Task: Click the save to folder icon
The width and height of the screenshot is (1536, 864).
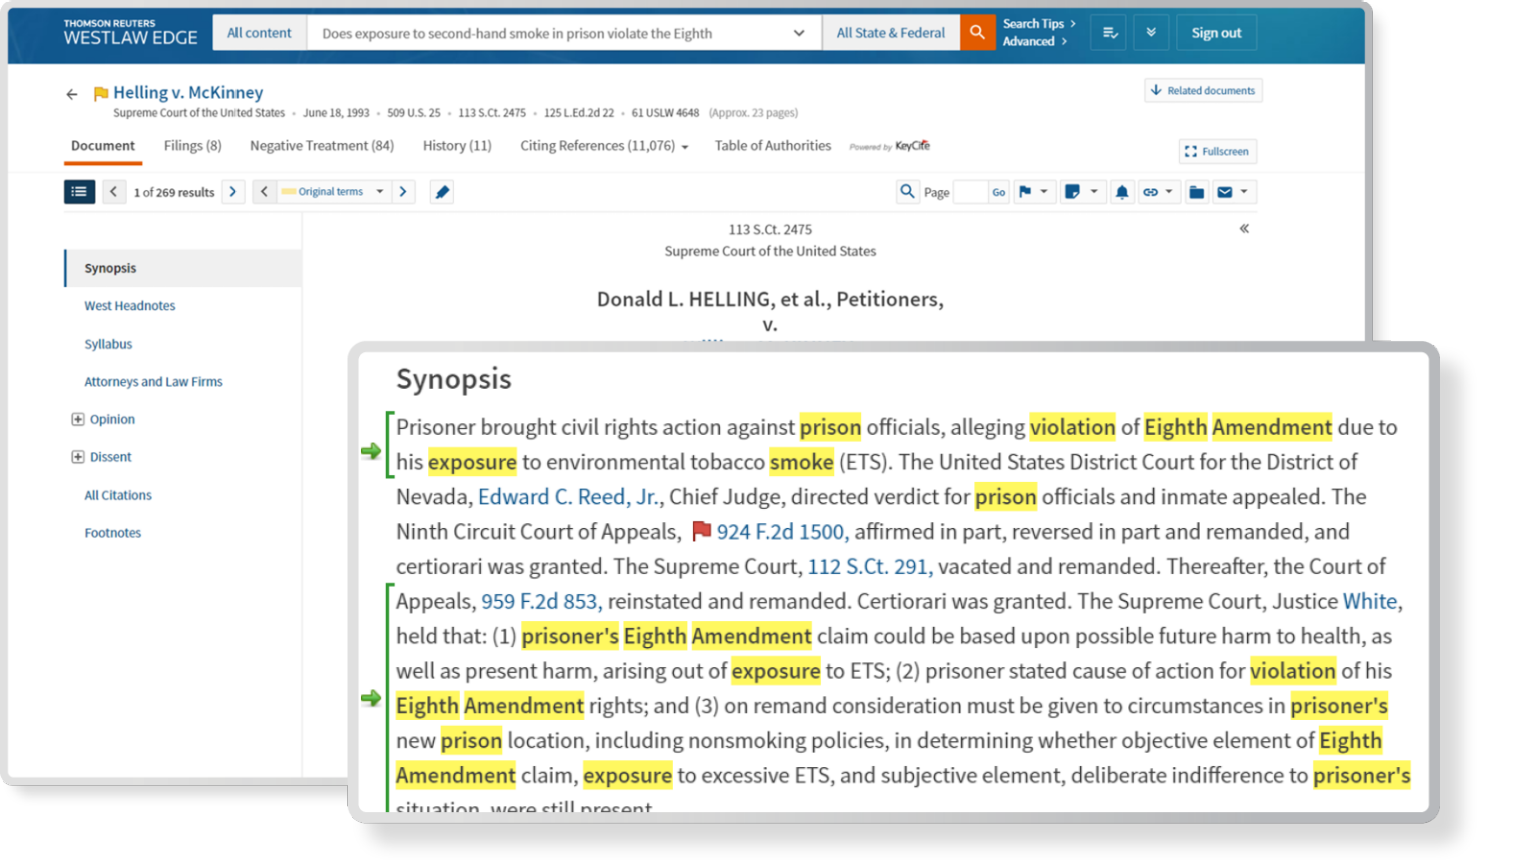Action: [1196, 192]
